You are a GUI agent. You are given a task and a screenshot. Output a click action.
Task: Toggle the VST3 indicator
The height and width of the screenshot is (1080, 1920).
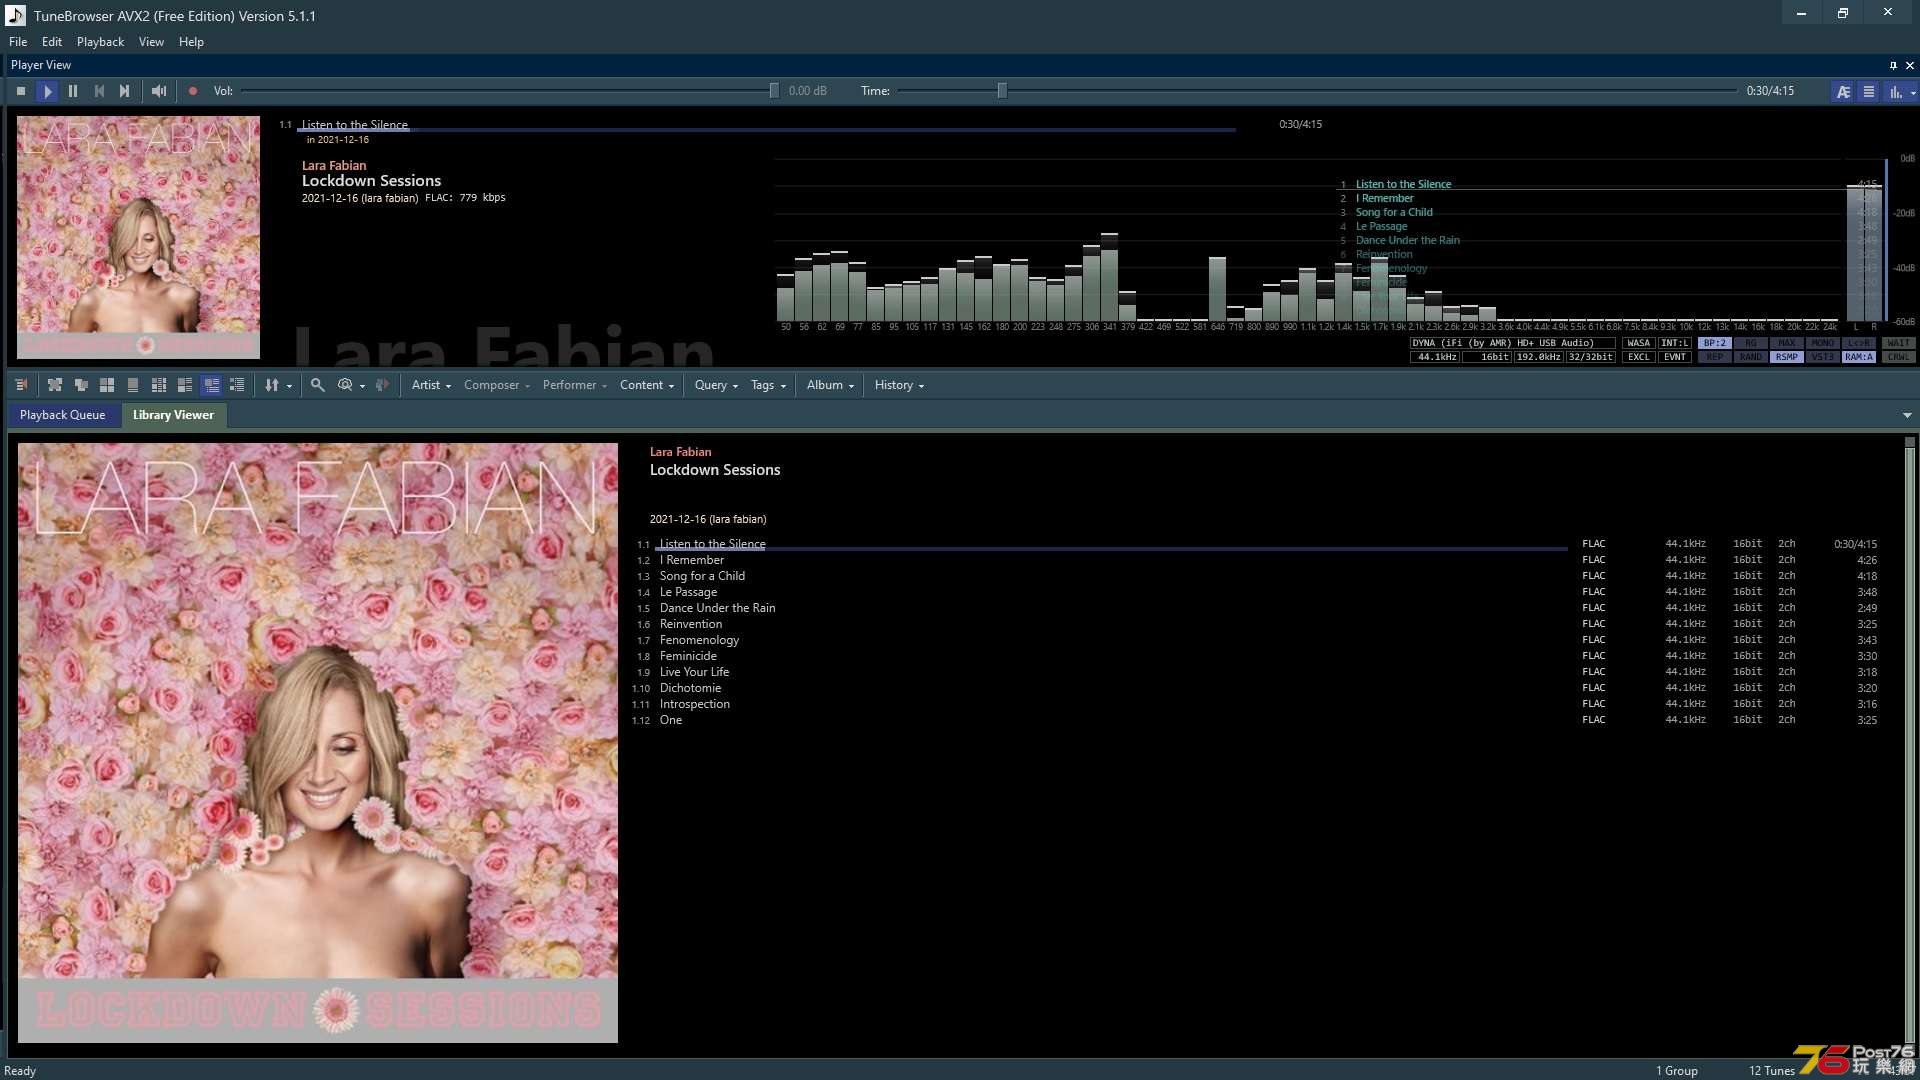(x=1823, y=357)
